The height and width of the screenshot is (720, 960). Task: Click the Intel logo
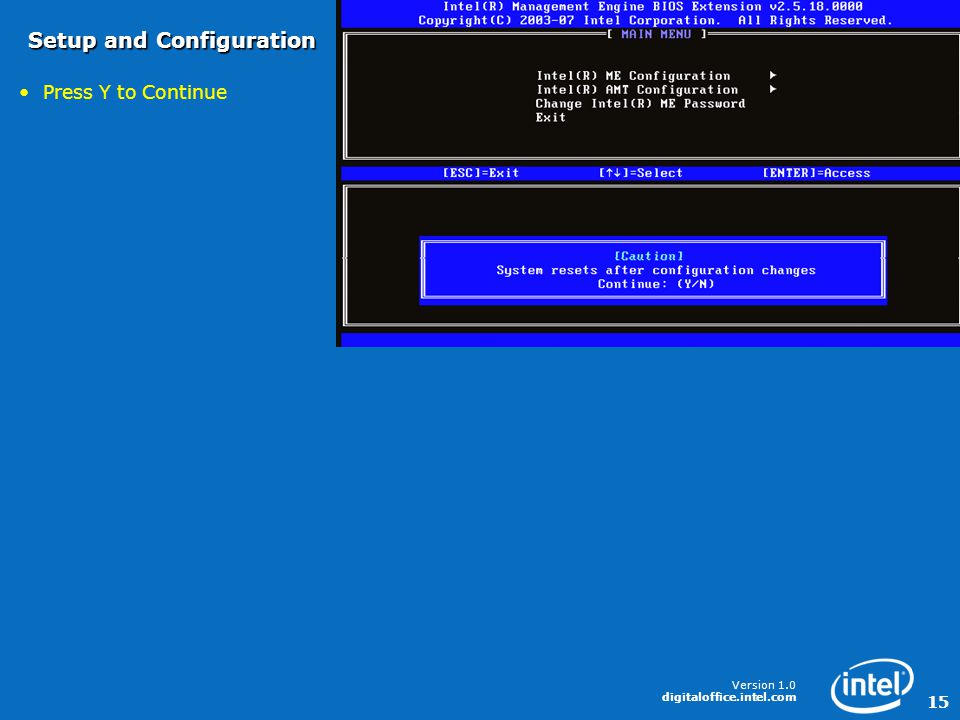(x=872, y=685)
